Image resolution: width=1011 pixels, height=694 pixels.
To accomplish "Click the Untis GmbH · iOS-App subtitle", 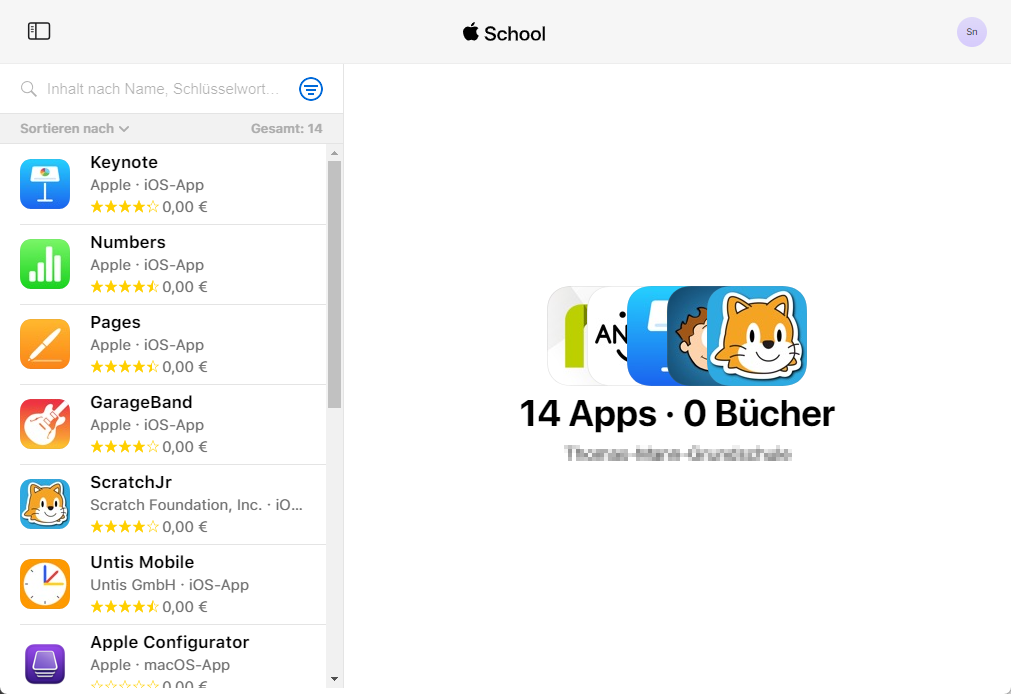I will click(x=170, y=584).
